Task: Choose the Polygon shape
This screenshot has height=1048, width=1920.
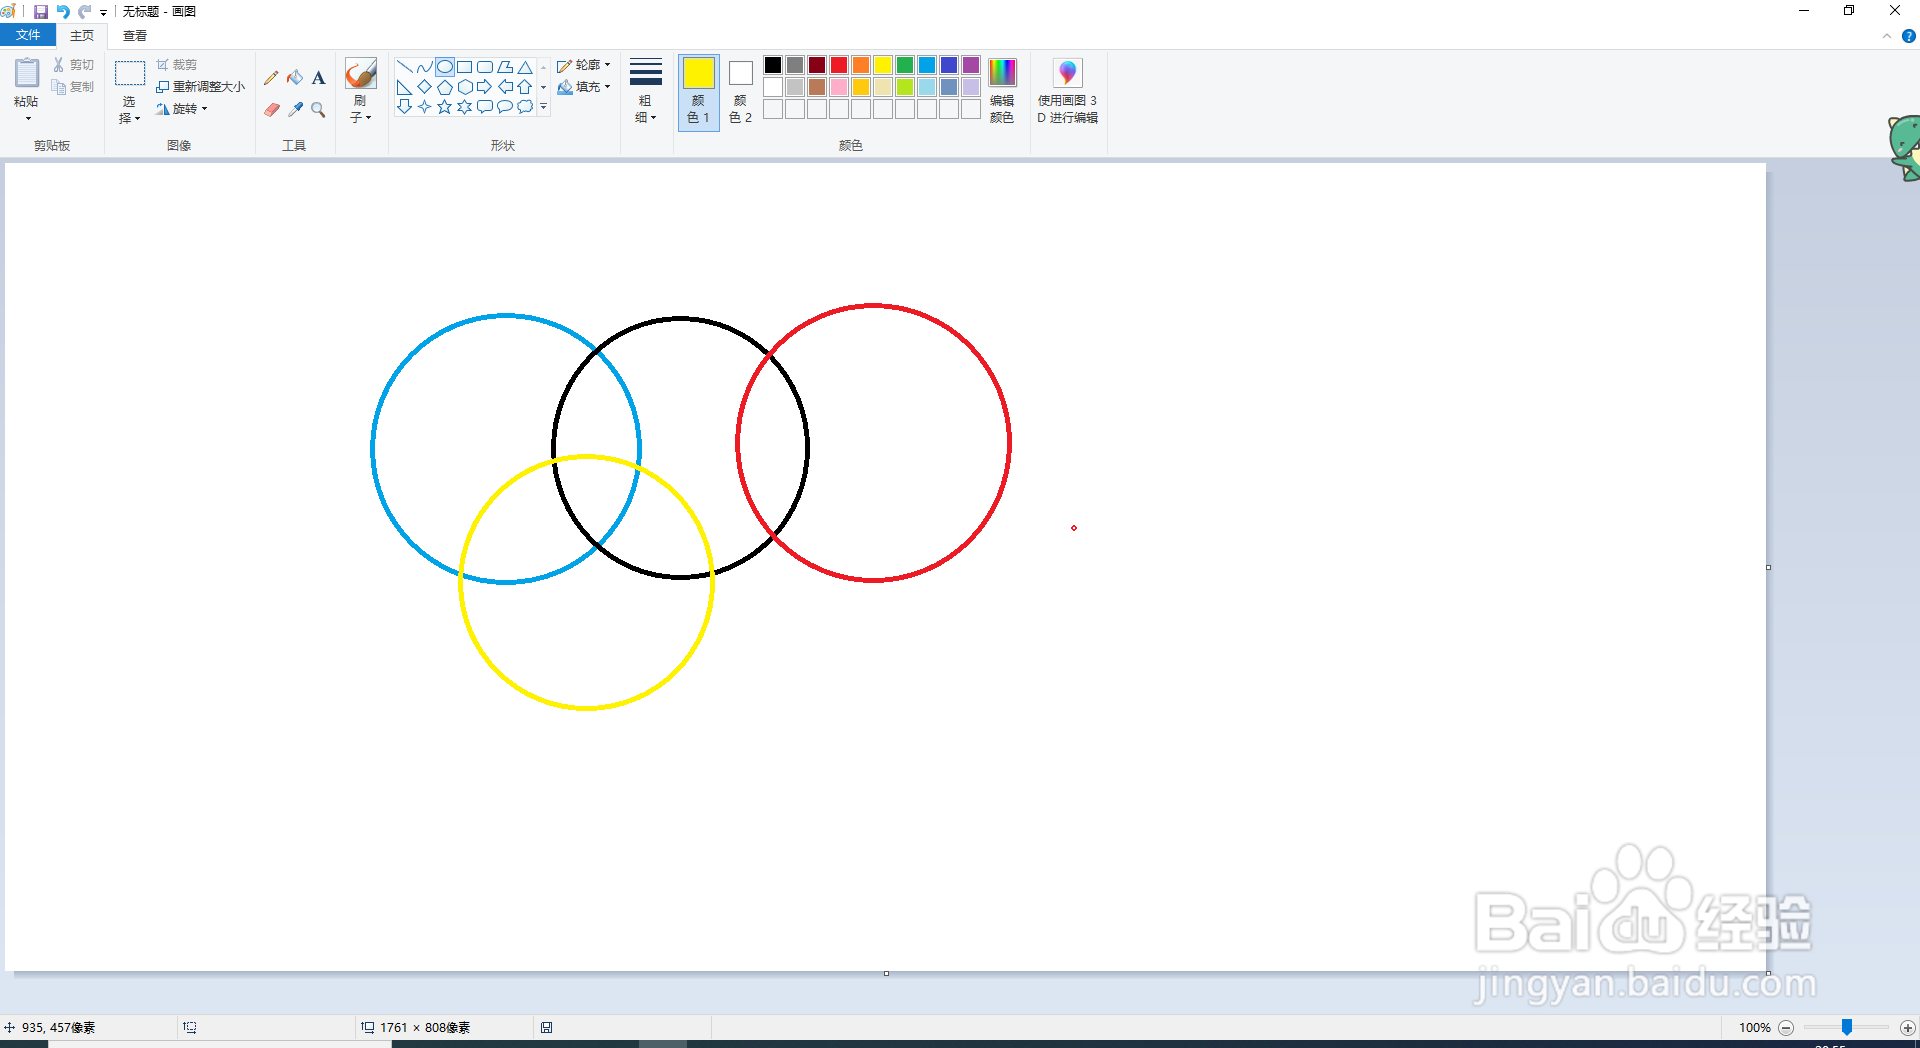Action: pos(505,67)
